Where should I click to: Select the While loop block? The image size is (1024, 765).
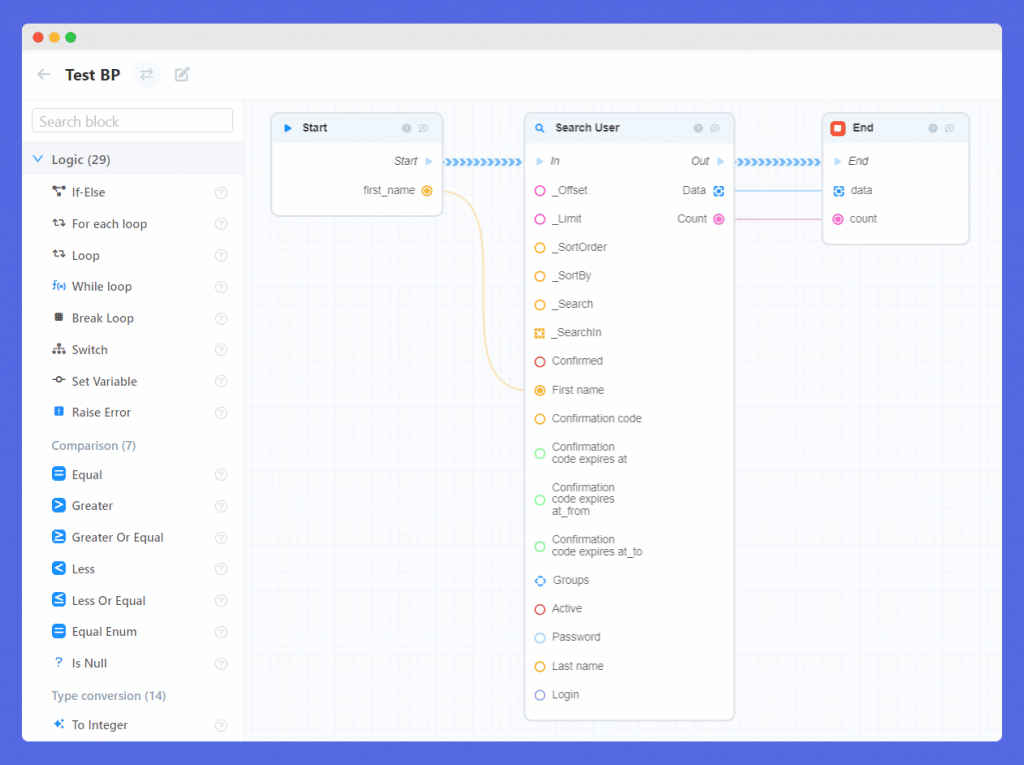tap(101, 286)
